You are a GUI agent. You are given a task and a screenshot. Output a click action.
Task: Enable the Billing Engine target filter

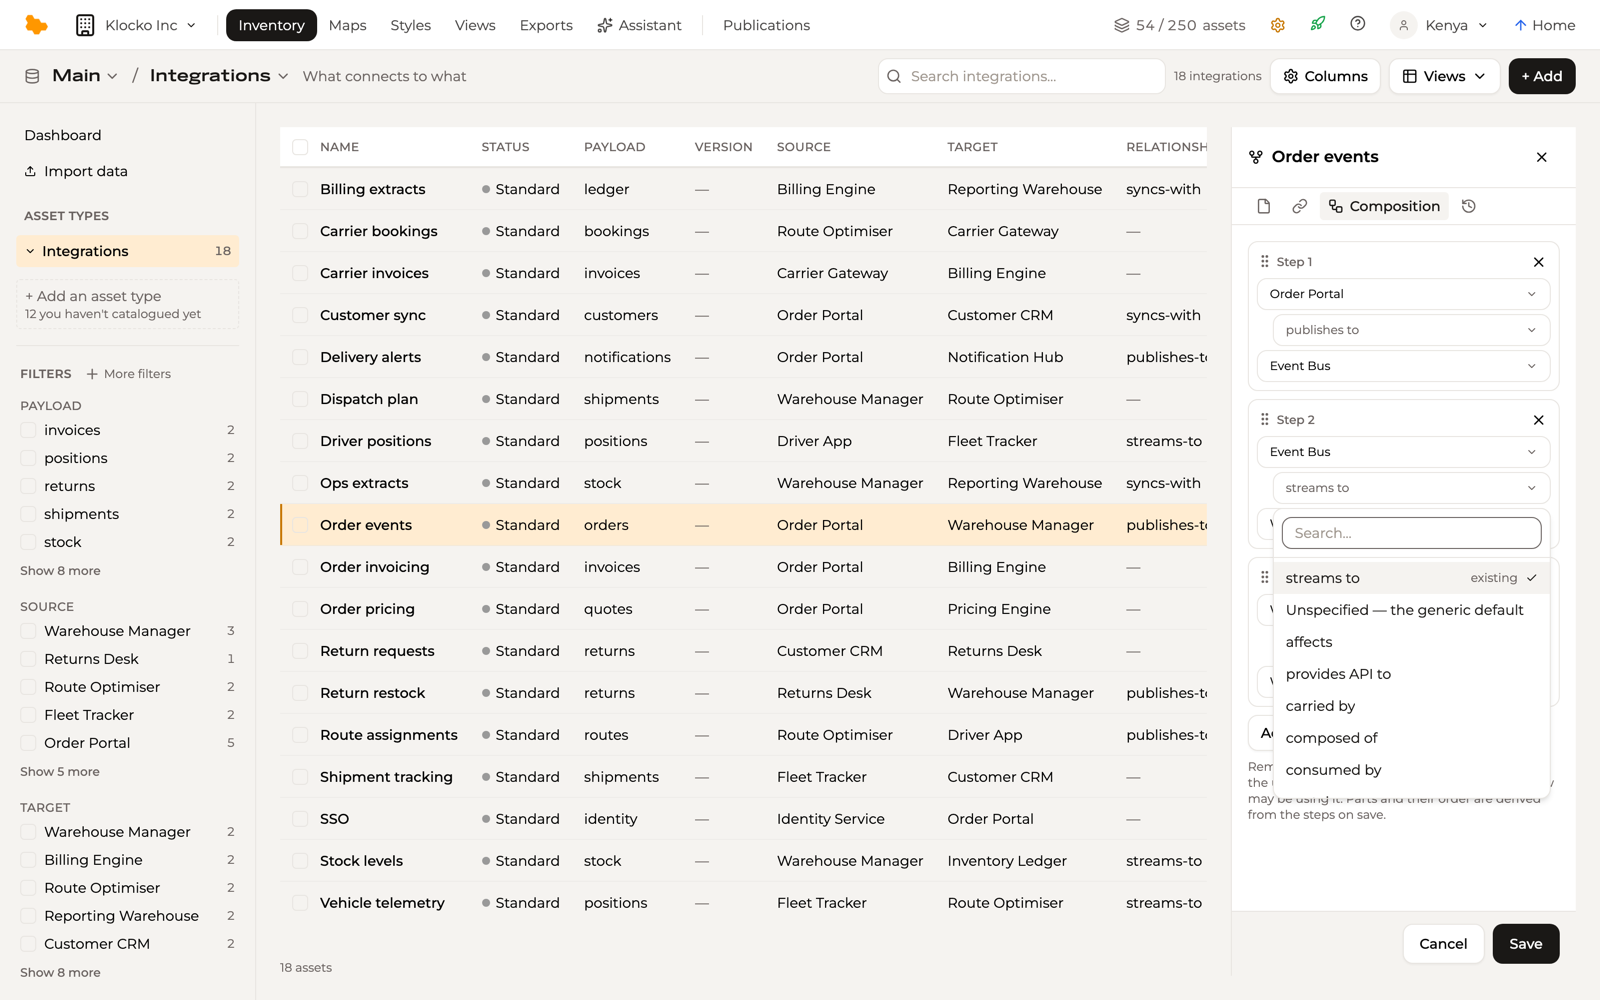pos(28,860)
